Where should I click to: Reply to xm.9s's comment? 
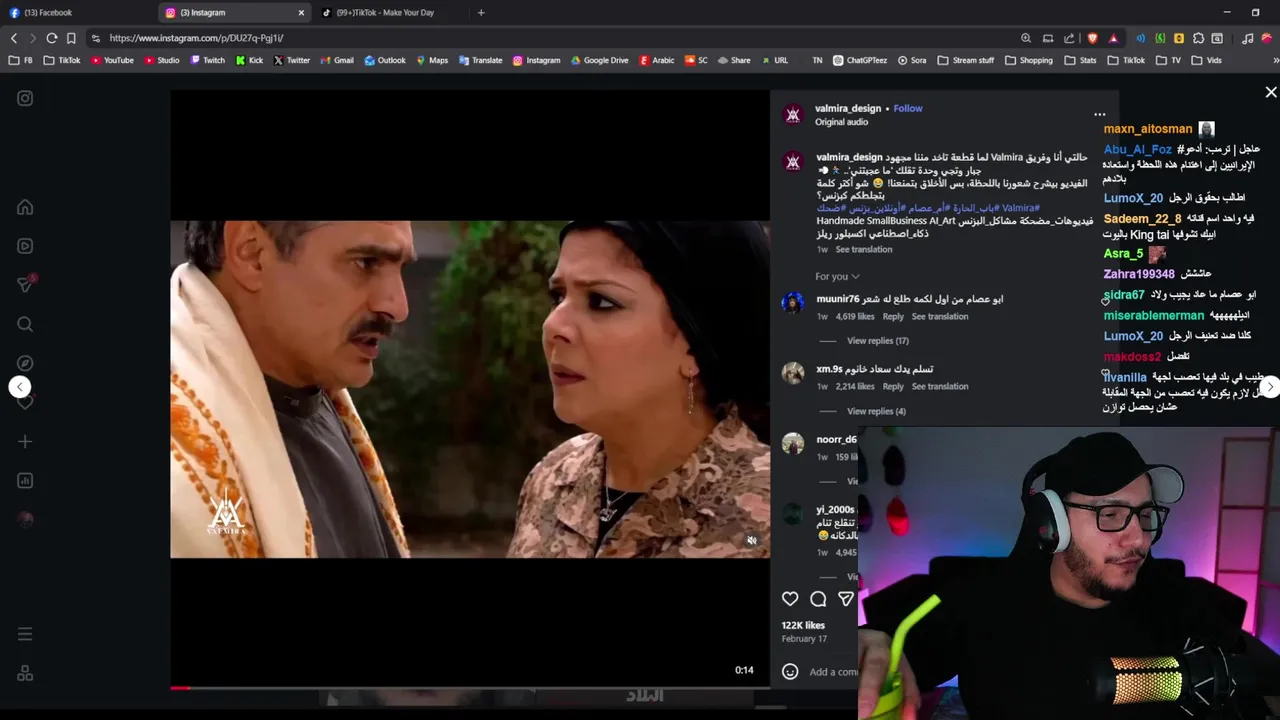[x=893, y=386]
